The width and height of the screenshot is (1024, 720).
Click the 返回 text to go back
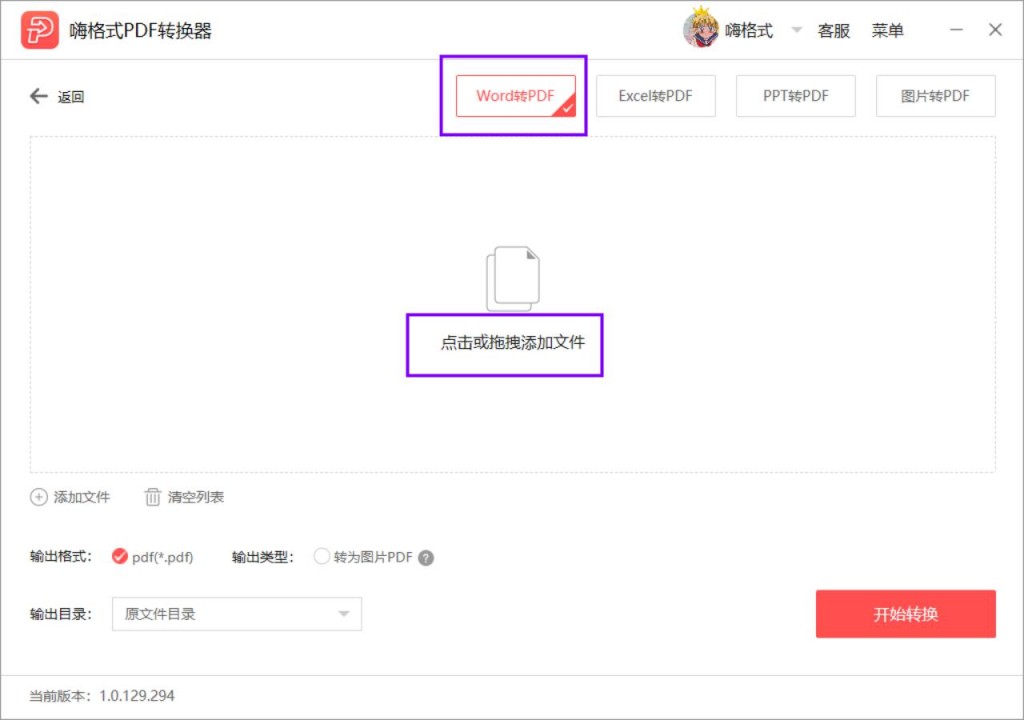[x=71, y=97]
